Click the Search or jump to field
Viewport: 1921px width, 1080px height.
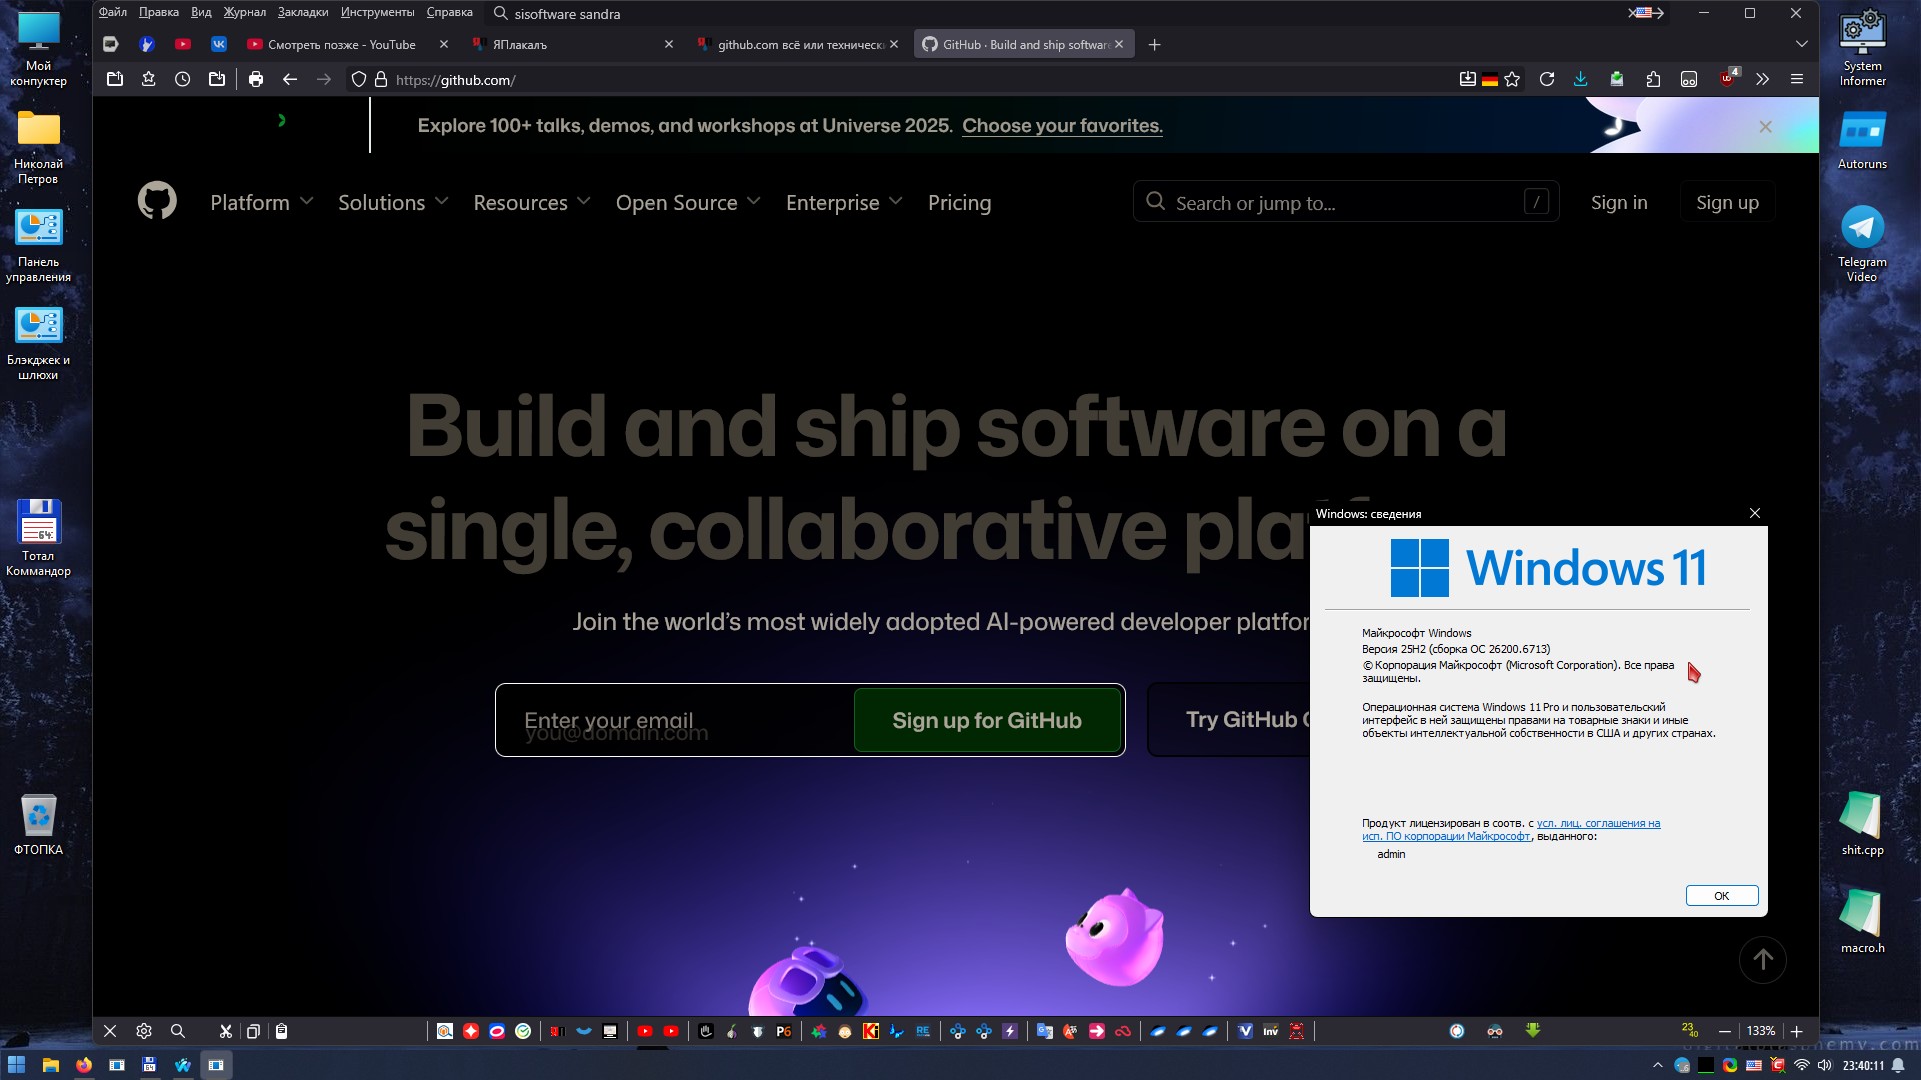[x=1346, y=202]
